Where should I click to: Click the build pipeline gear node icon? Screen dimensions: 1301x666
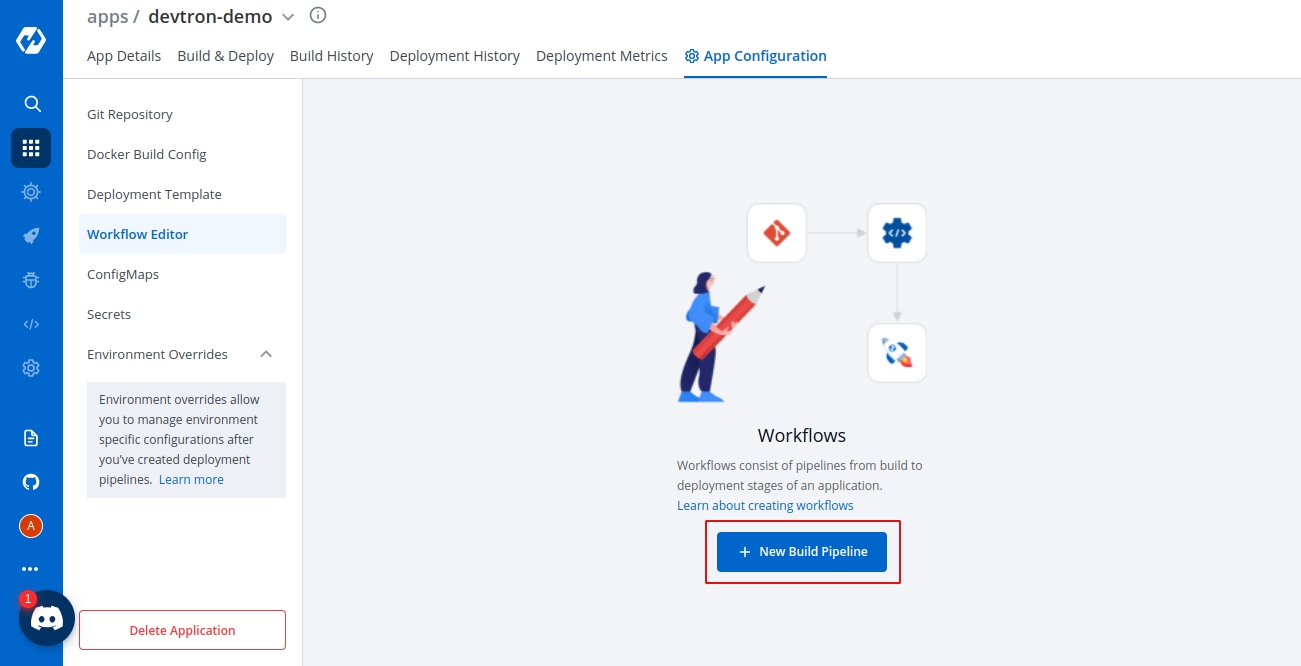point(897,233)
